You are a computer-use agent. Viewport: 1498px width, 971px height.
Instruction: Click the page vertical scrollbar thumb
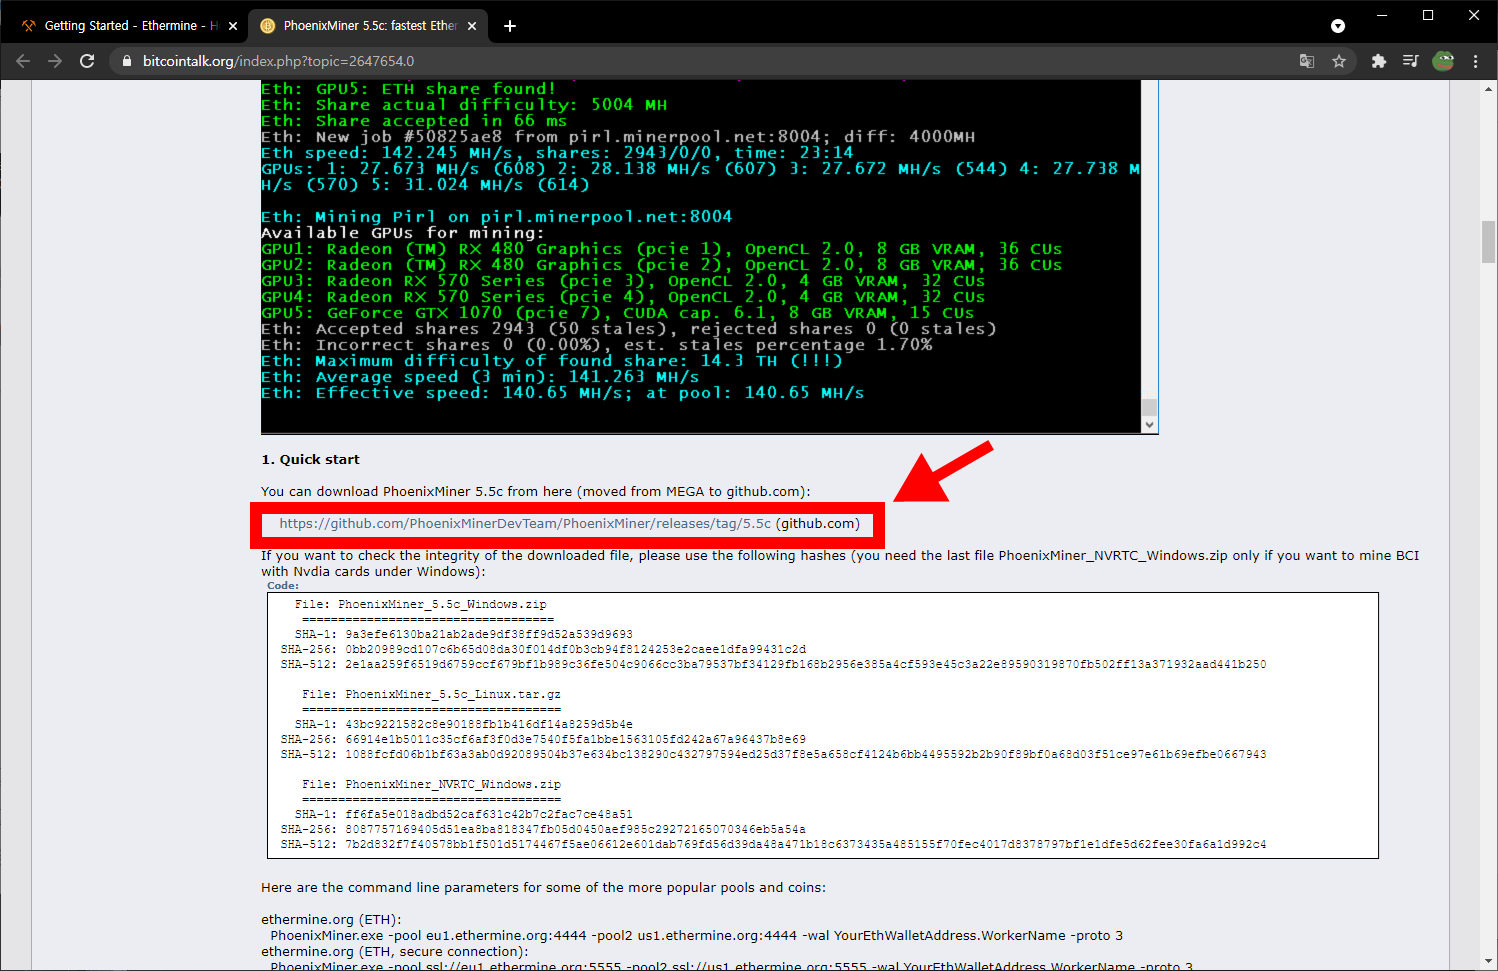pos(1488,243)
